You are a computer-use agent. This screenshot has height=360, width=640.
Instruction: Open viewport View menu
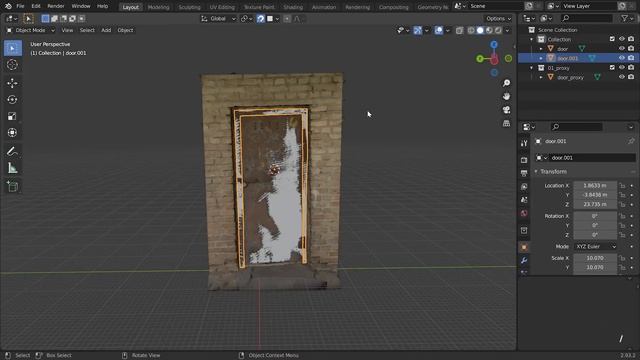[67, 30]
